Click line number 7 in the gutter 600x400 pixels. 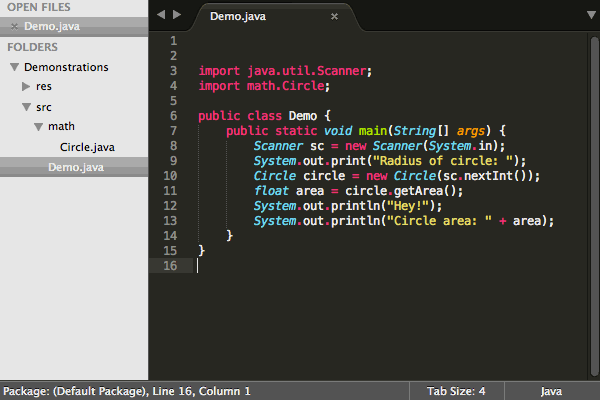tap(173, 131)
